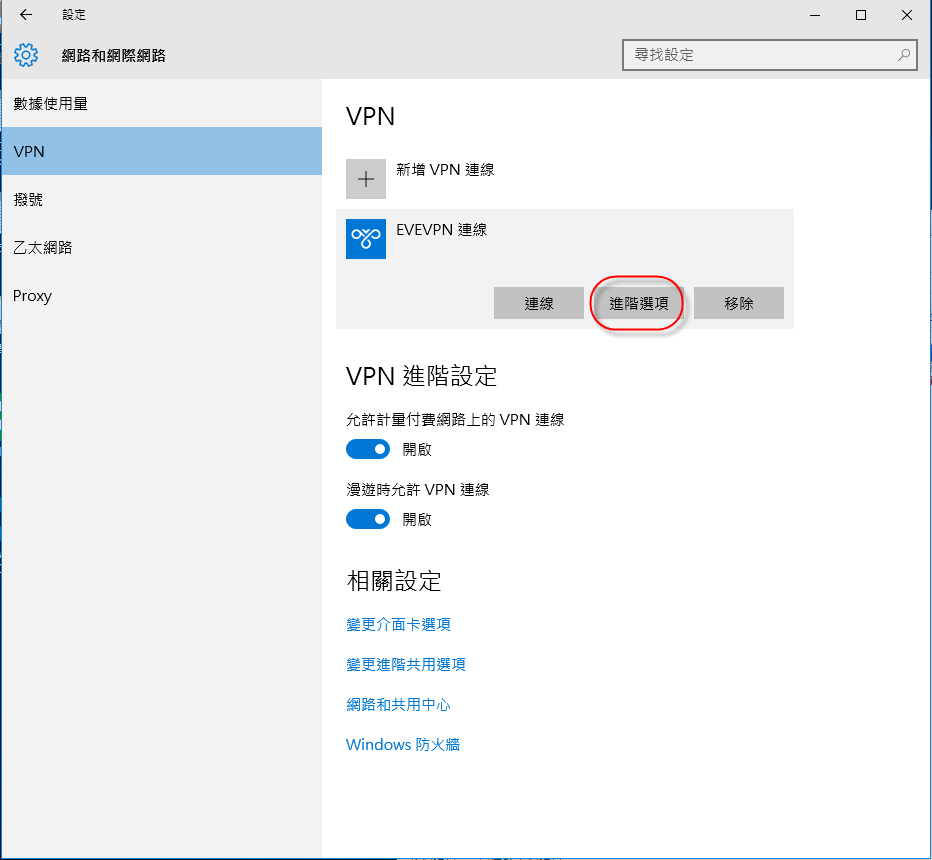This screenshot has width=932, height=860.
Task: Click the EVEVPN connection icon
Action: pos(366,239)
